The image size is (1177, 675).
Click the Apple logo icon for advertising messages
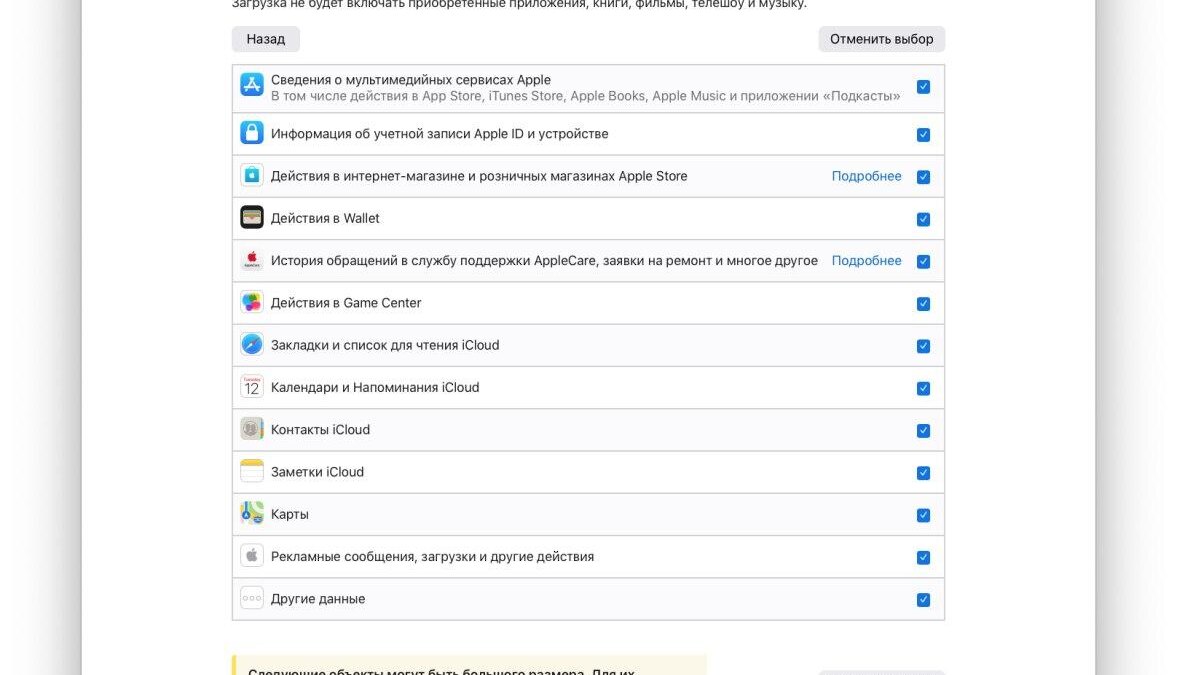[x=251, y=556]
